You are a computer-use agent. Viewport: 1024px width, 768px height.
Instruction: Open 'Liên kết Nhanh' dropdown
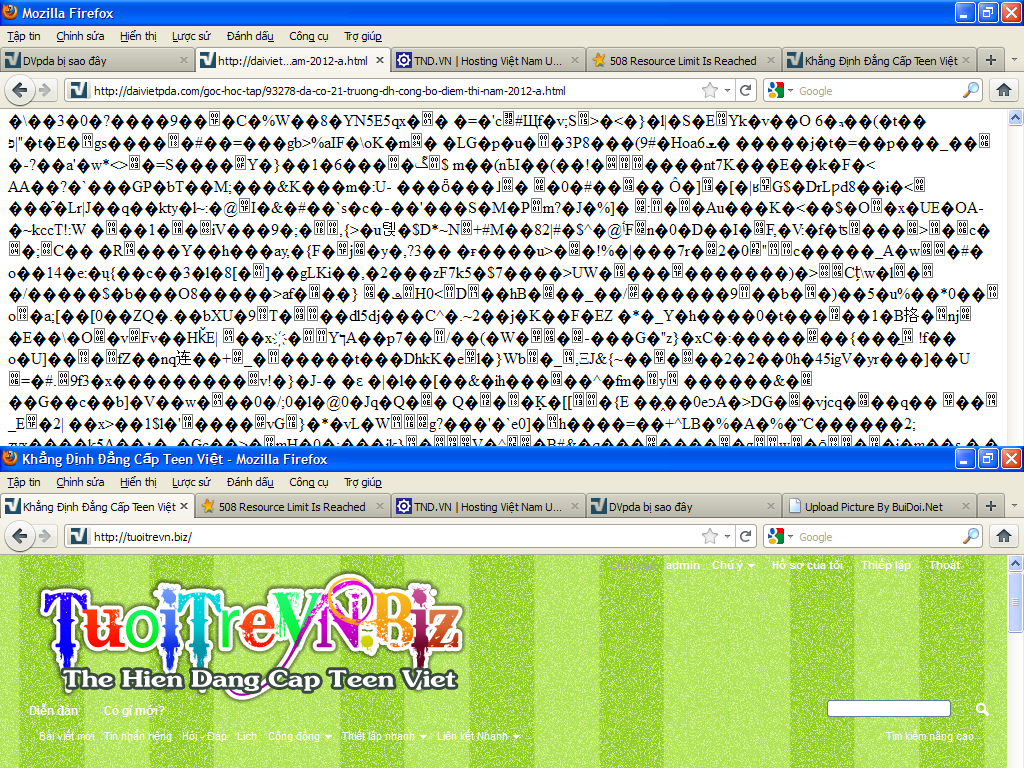(x=478, y=737)
